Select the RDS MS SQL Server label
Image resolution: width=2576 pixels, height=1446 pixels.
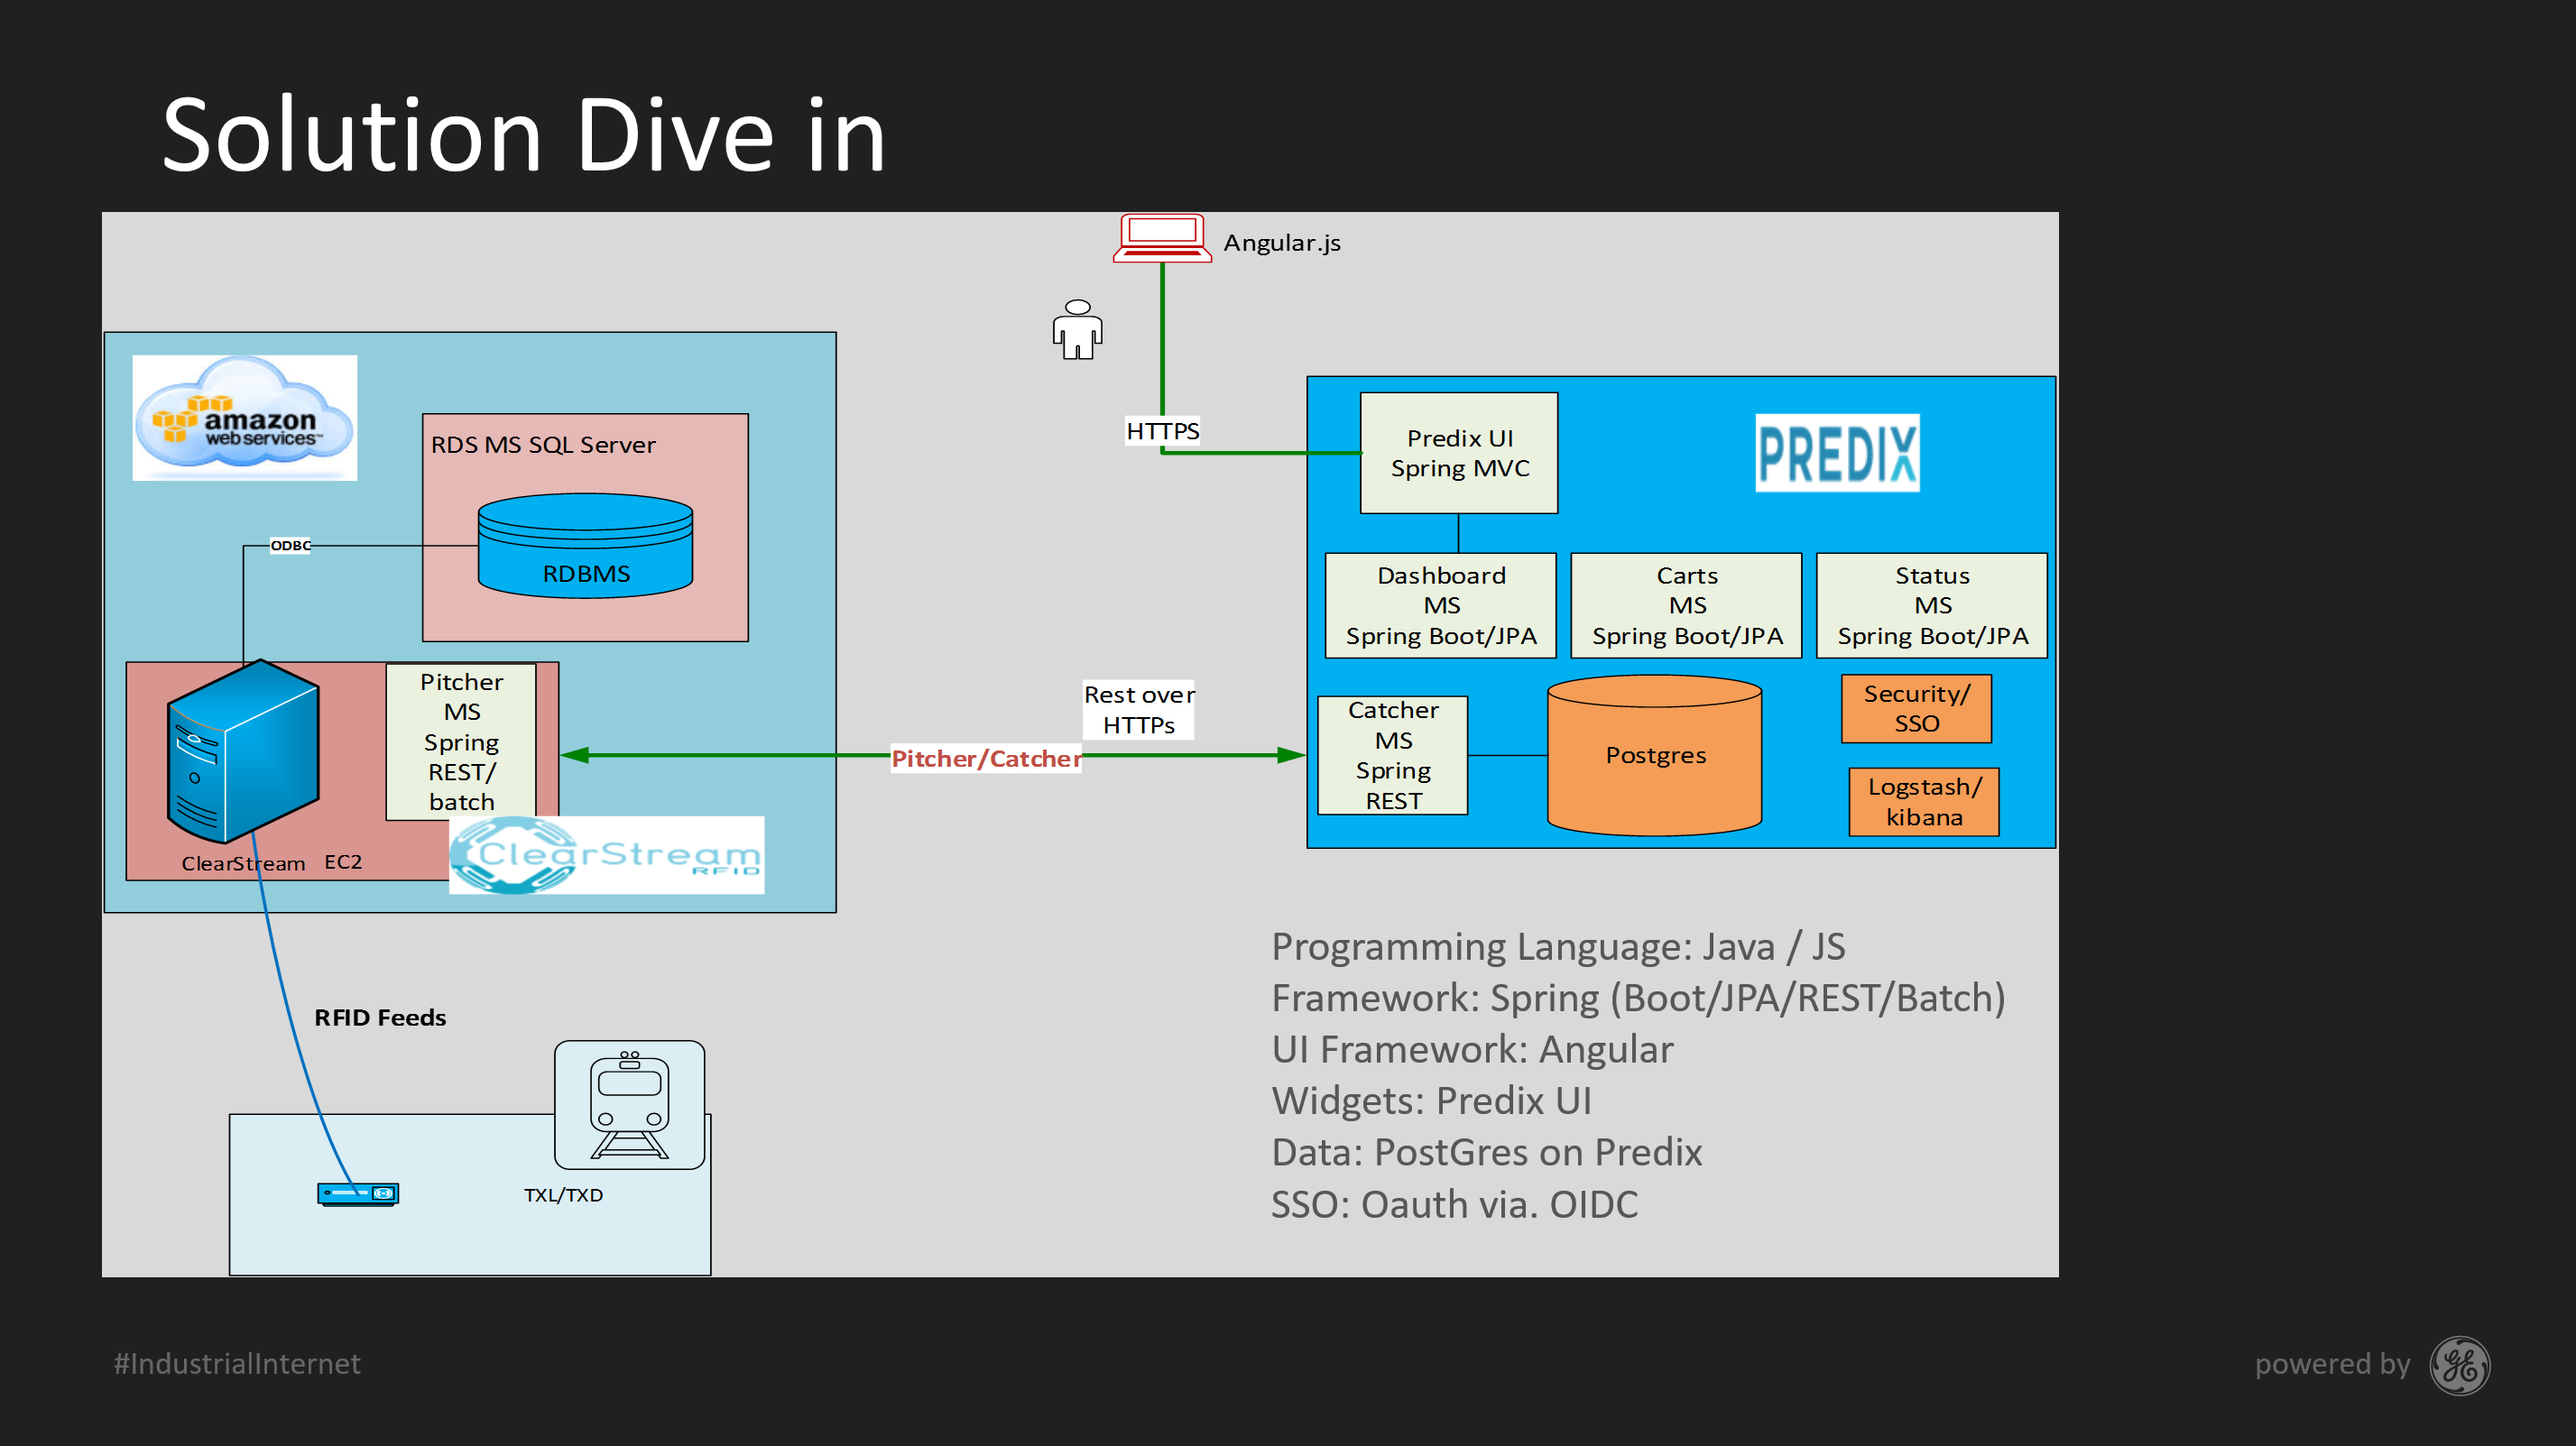pos(543,445)
